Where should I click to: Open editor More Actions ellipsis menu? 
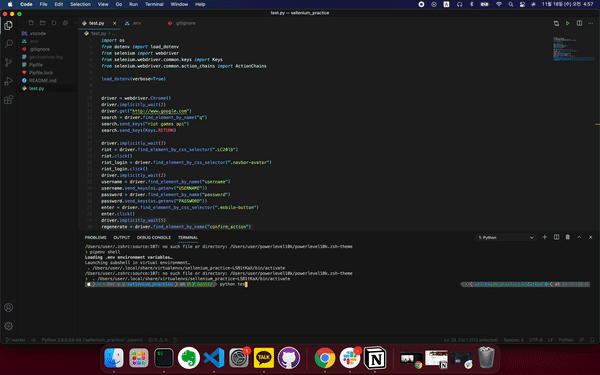[590, 23]
